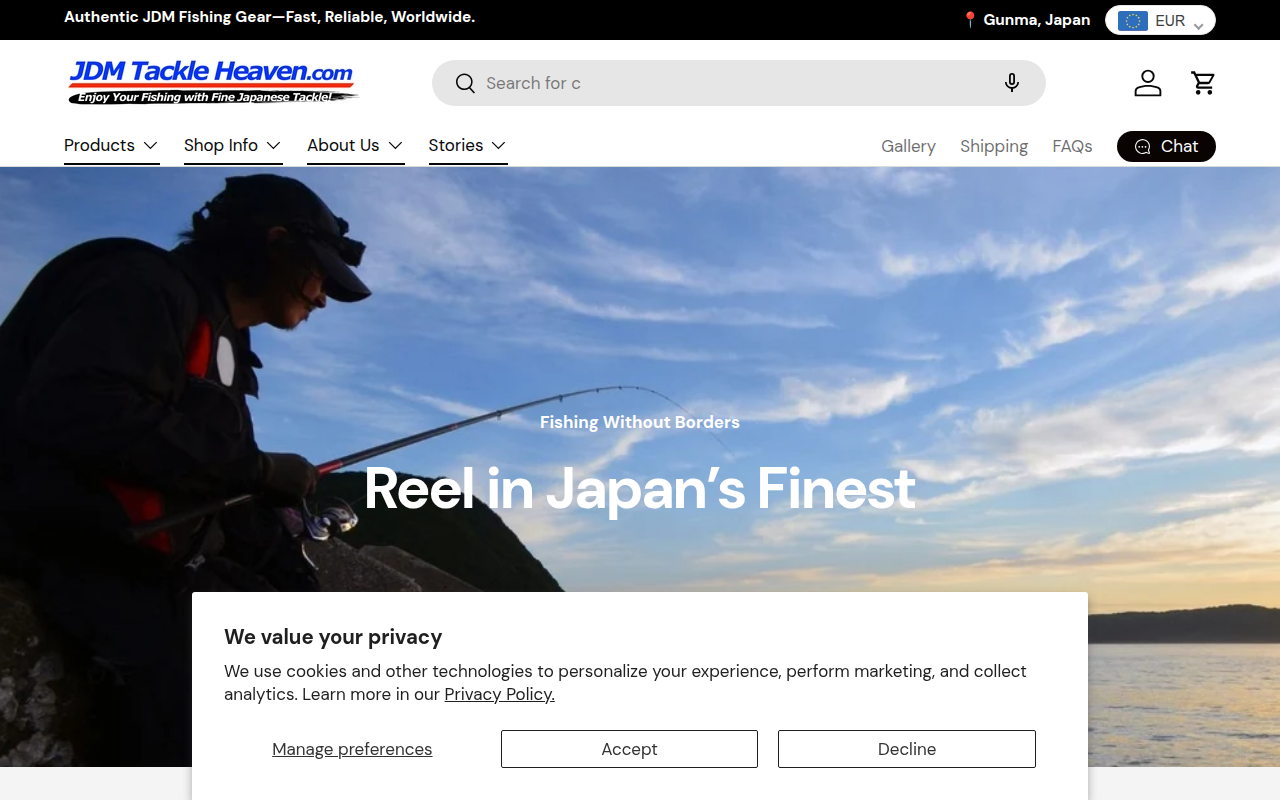Open the shopping cart icon
This screenshot has width=1280, height=800.
pos(1203,83)
